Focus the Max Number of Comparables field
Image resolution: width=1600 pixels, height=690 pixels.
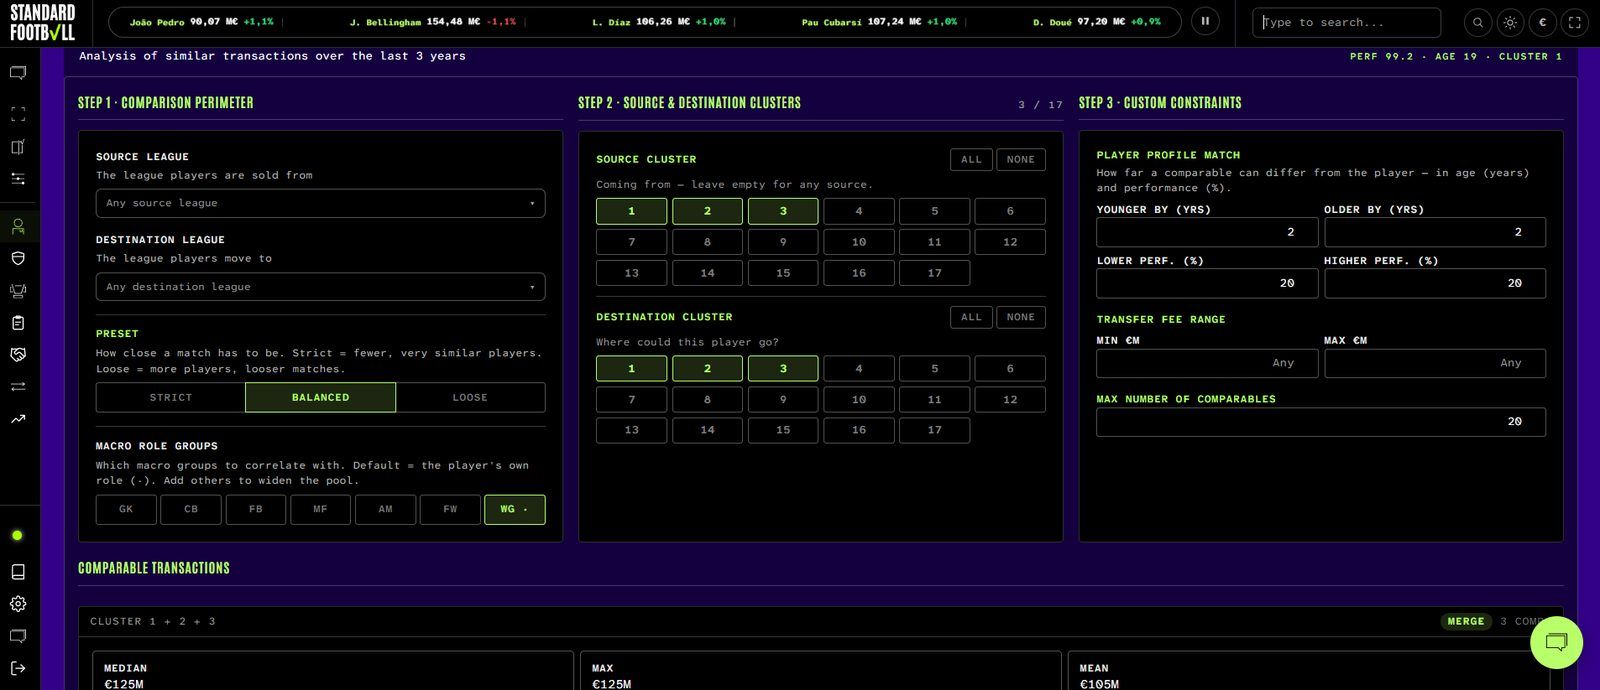coord(1321,422)
